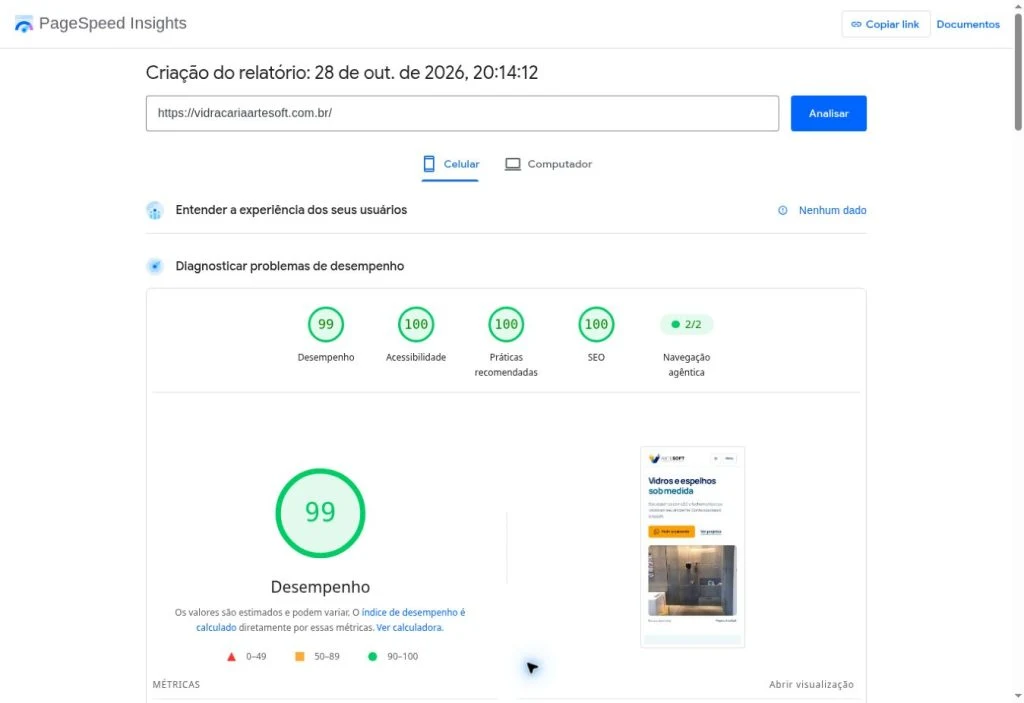Click the 90–100 legend text
Image resolution: width=1024 pixels, height=703 pixels.
click(402, 657)
